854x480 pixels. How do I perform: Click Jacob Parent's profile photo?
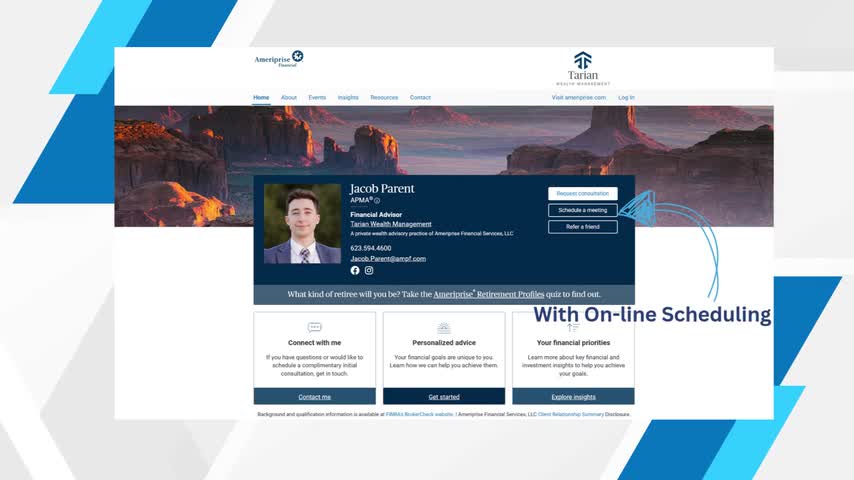pyautogui.click(x=302, y=223)
